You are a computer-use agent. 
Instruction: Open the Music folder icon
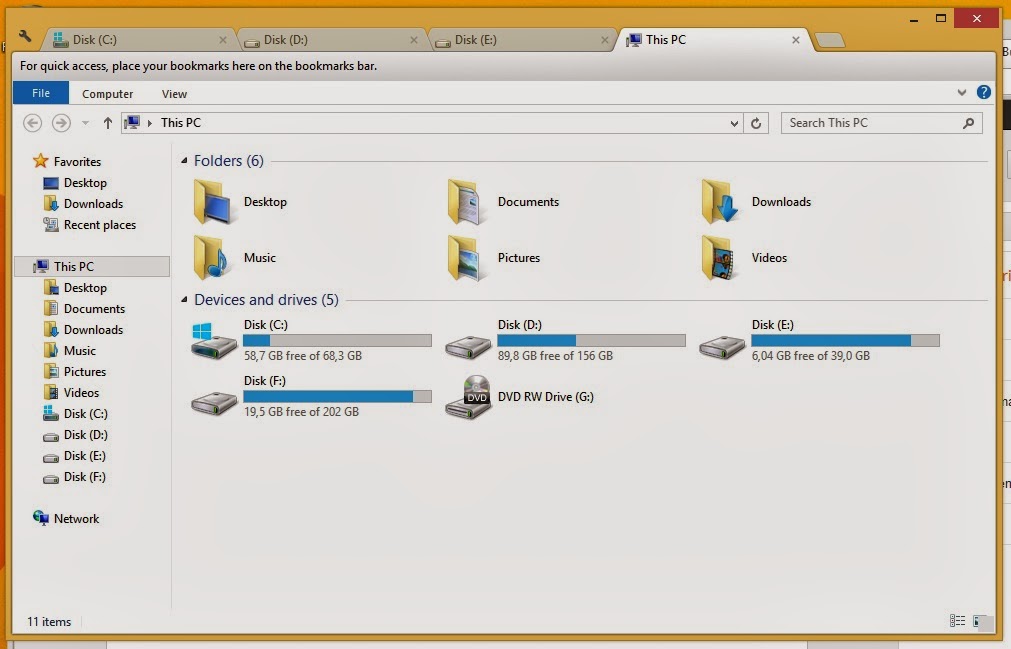(x=212, y=258)
